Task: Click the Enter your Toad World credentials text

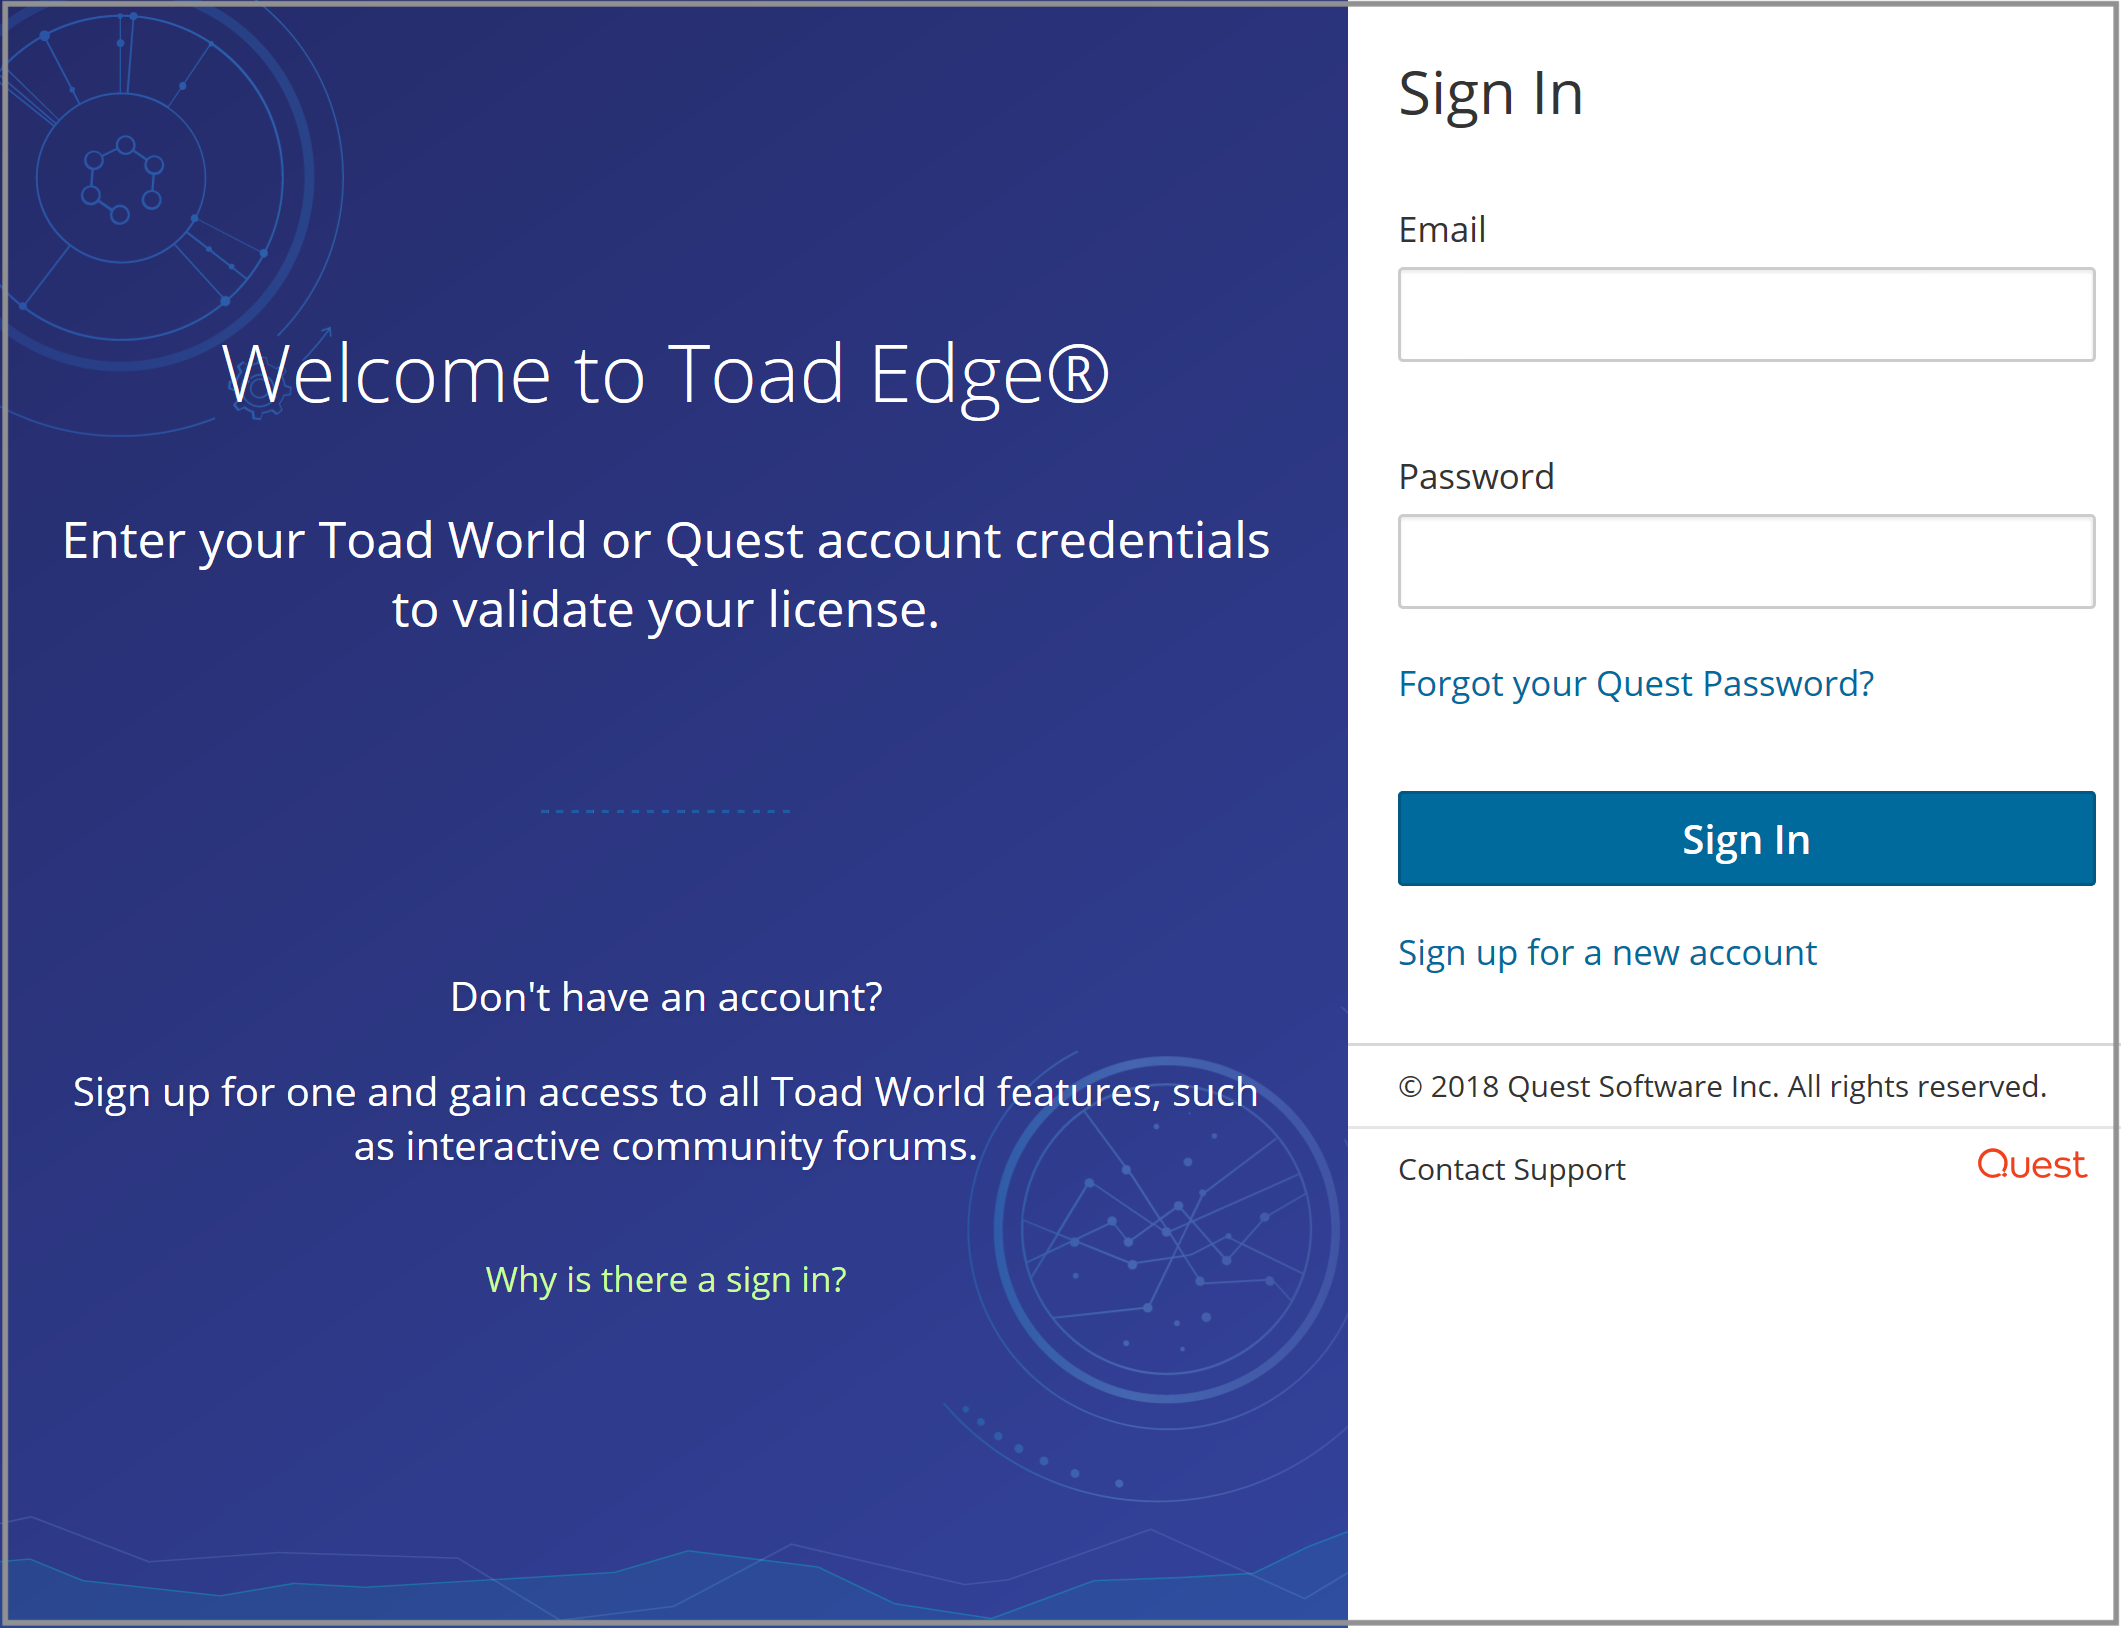Action: pyautogui.click(x=666, y=575)
